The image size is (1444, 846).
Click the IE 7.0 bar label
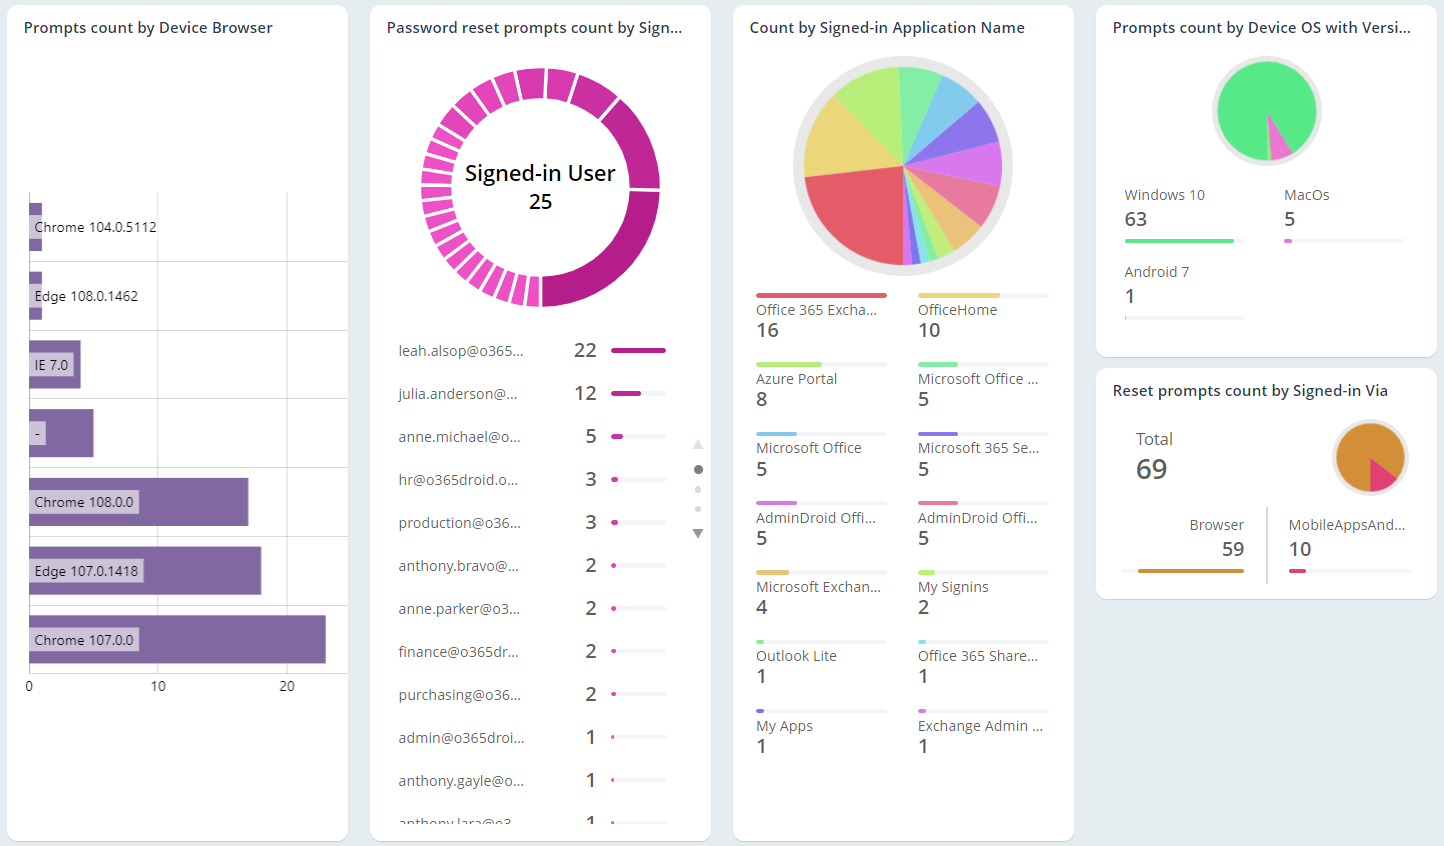tap(52, 365)
